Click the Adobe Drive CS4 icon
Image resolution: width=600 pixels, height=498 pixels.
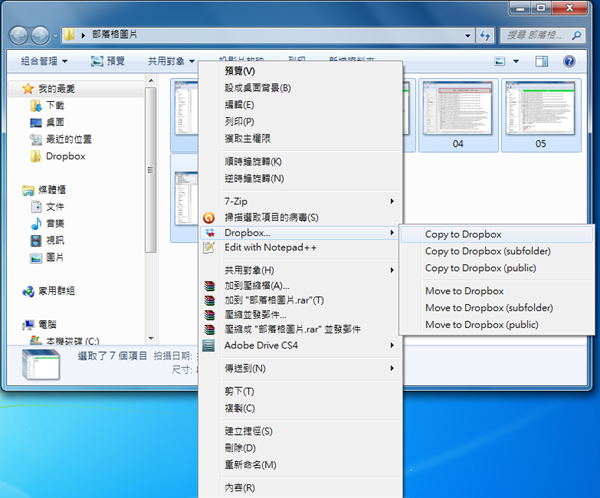click(x=209, y=346)
